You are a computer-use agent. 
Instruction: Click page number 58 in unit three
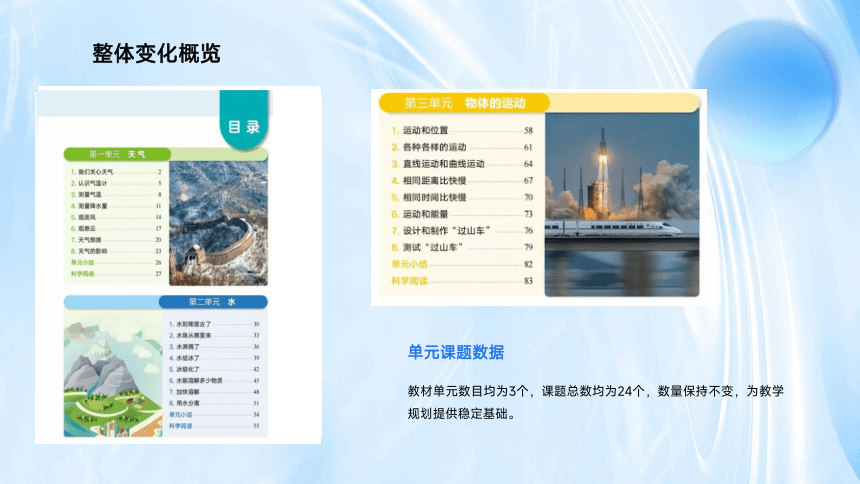click(x=528, y=131)
